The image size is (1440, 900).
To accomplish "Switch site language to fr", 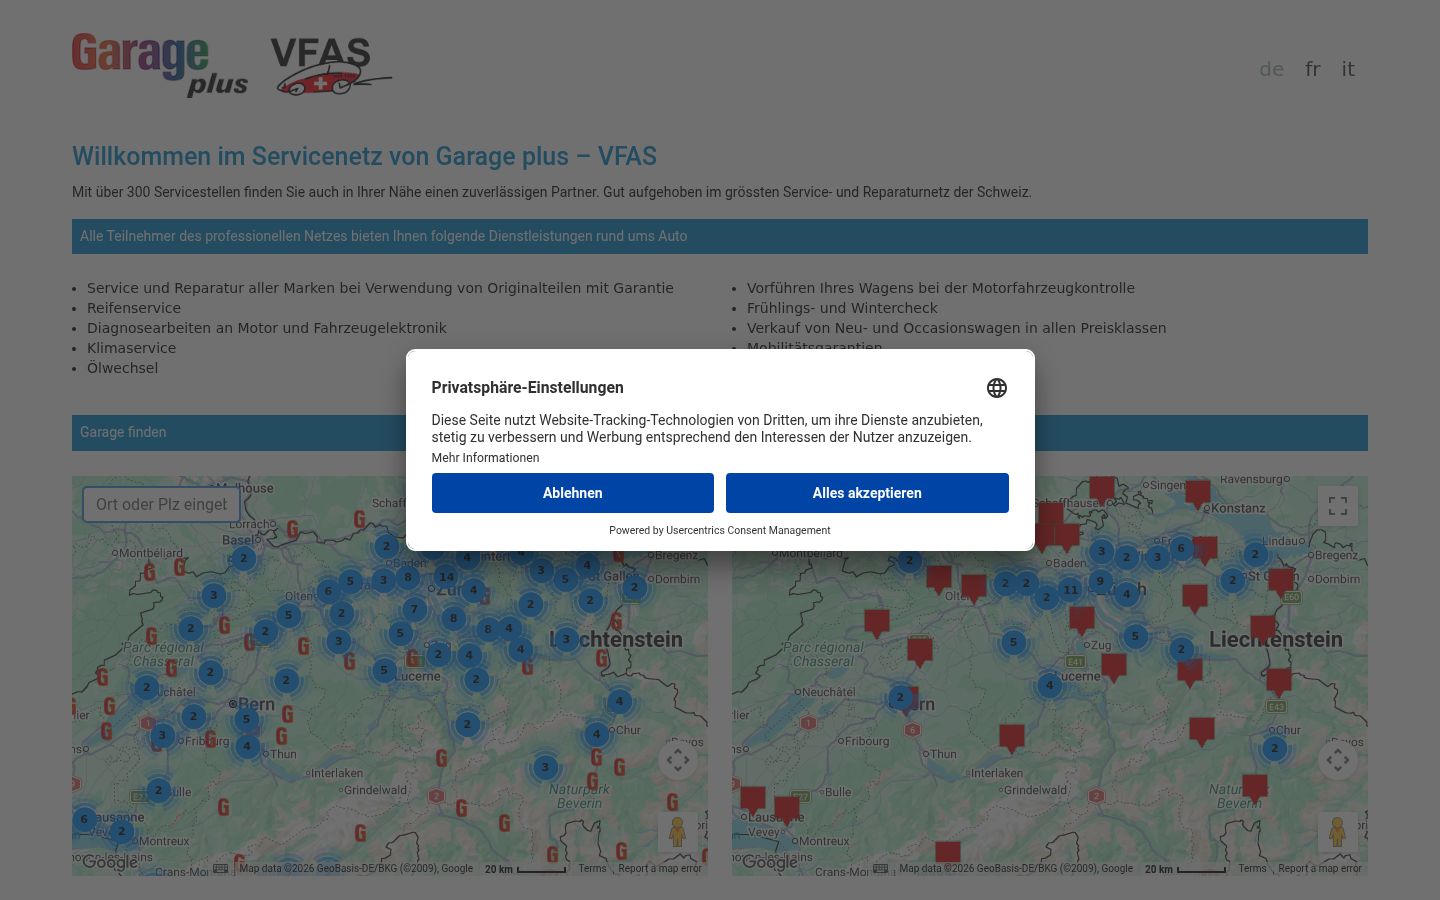I will (1313, 69).
